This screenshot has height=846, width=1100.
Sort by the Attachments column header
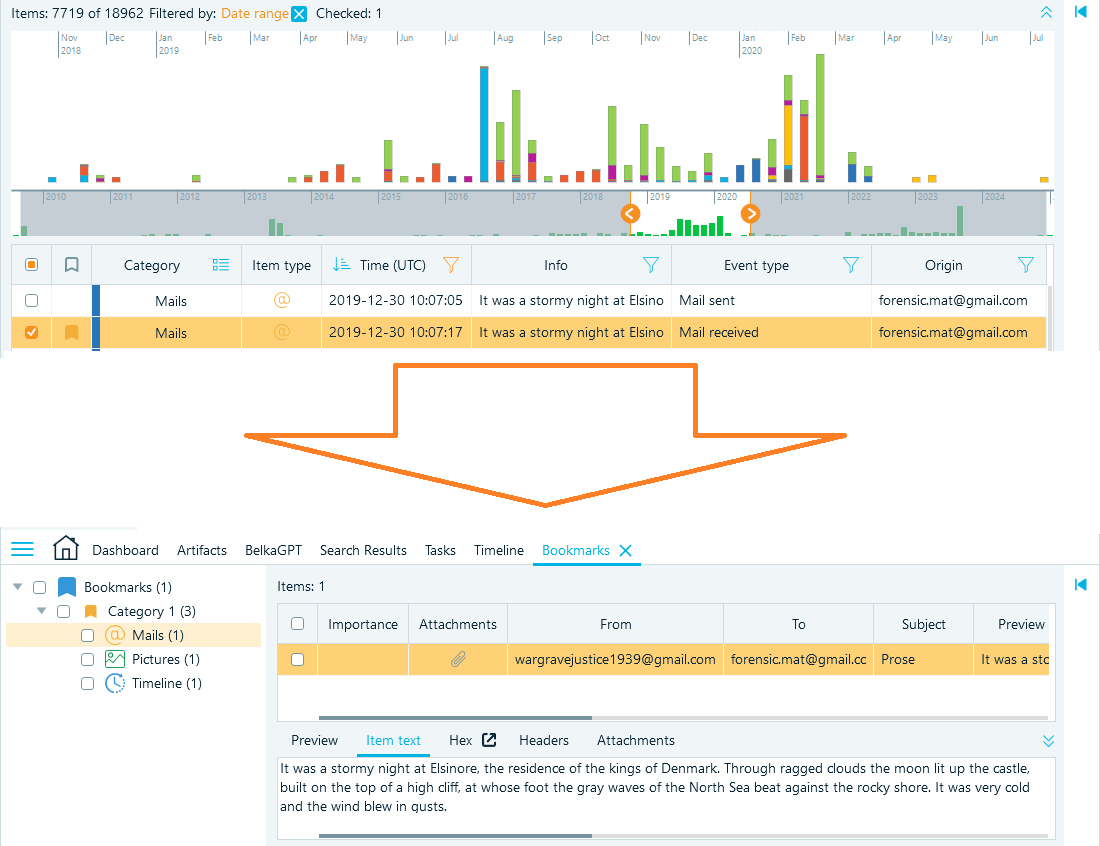(457, 624)
